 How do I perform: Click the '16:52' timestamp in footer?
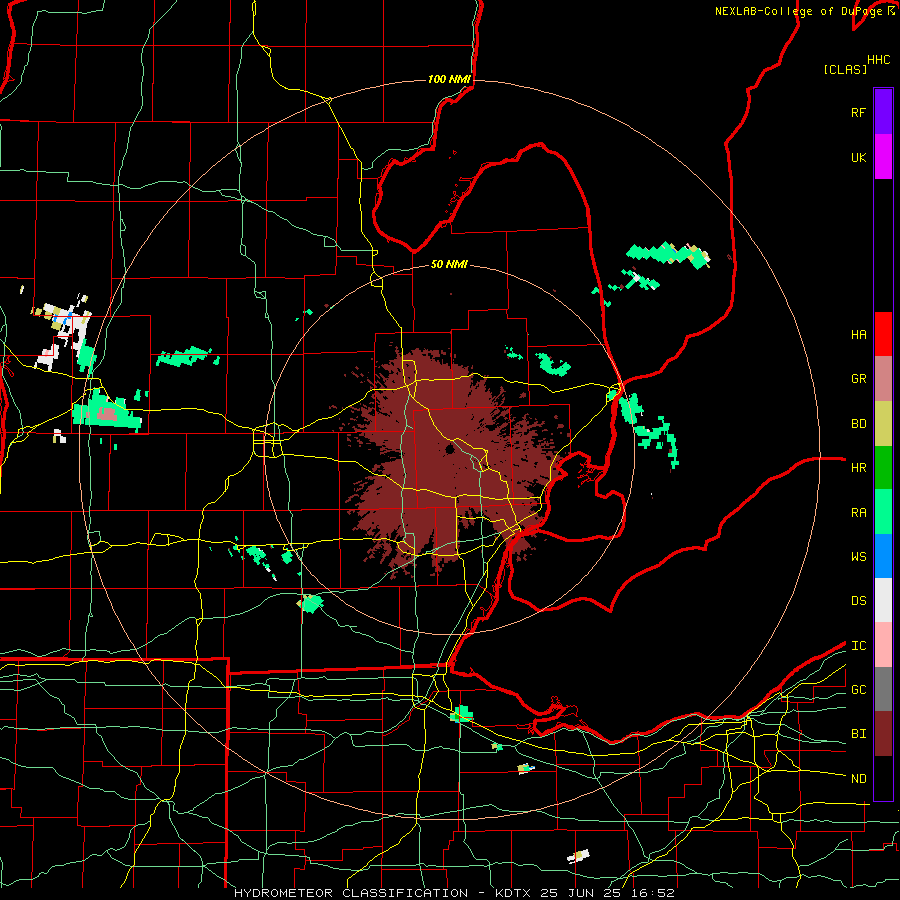[651, 893]
